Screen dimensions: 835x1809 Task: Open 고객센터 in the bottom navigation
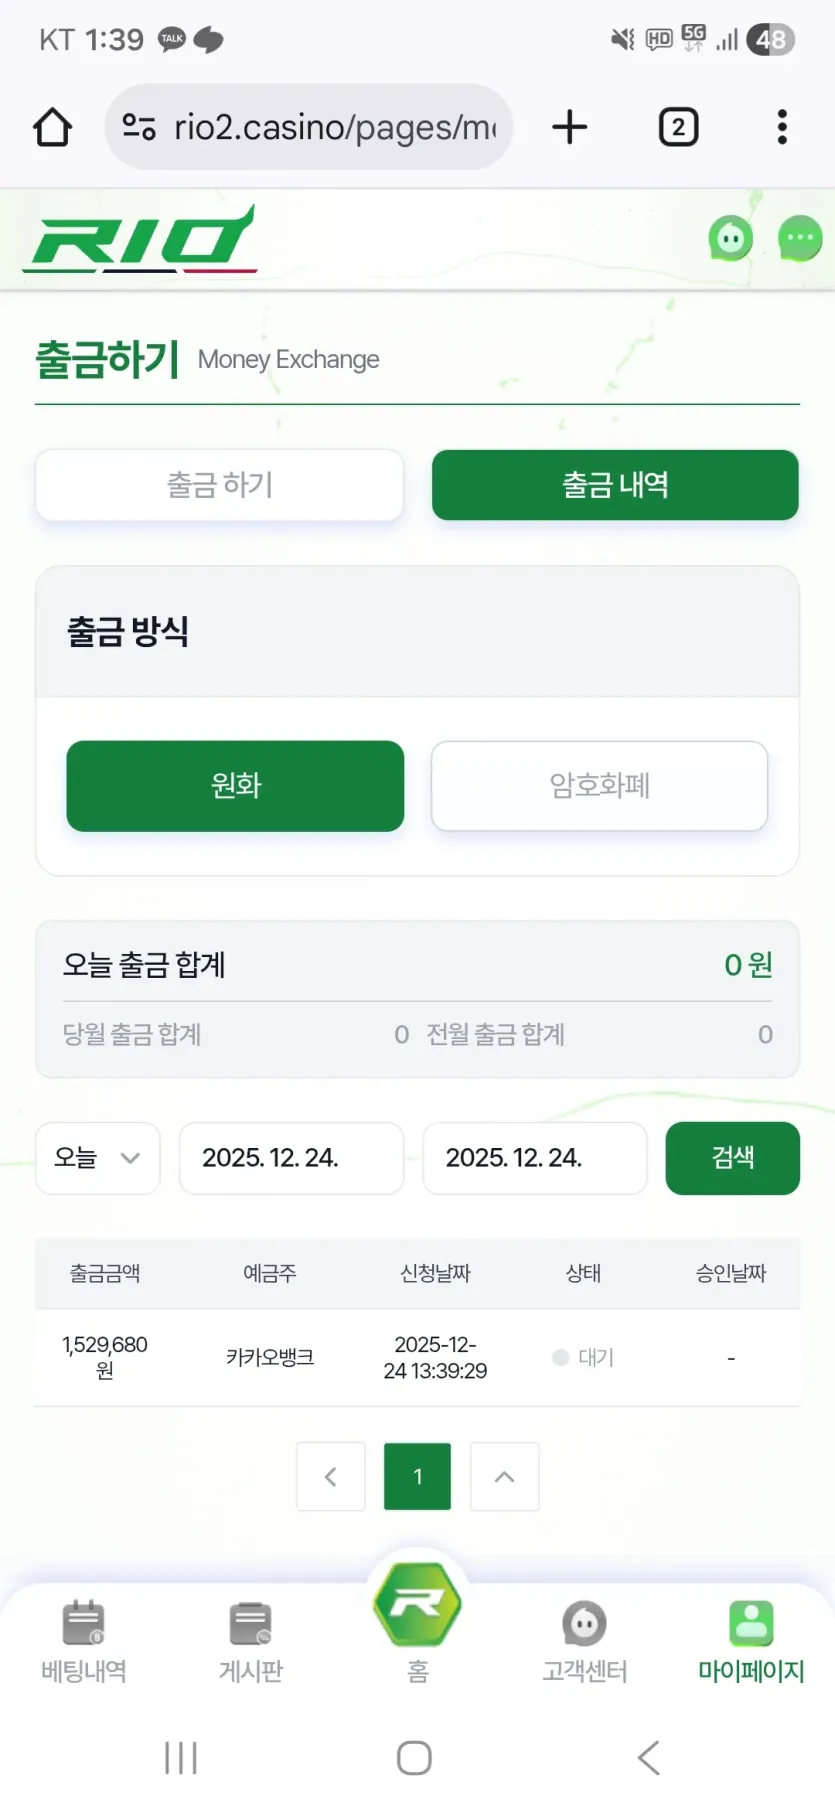(585, 1641)
